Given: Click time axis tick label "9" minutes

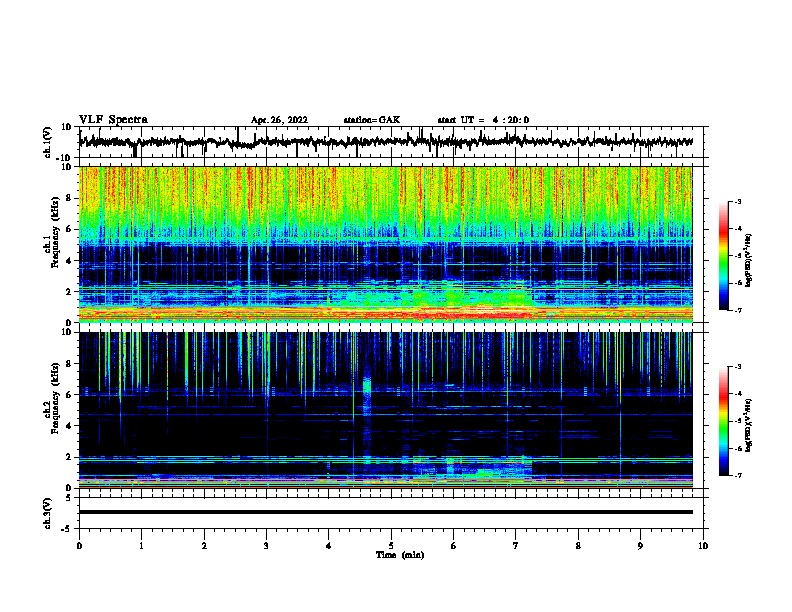Looking at the screenshot, I should pos(640,546).
